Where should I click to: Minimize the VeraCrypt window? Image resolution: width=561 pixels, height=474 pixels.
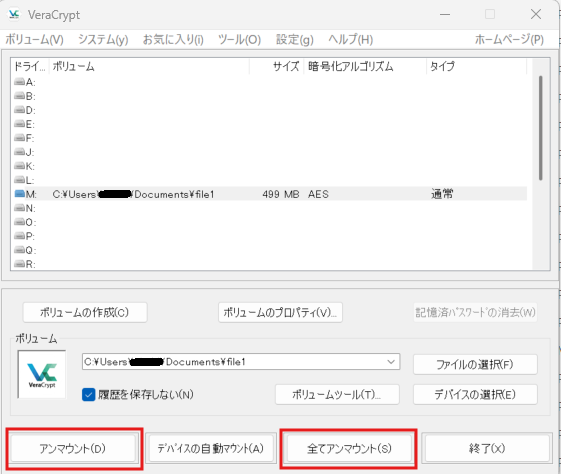pos(445,14)
